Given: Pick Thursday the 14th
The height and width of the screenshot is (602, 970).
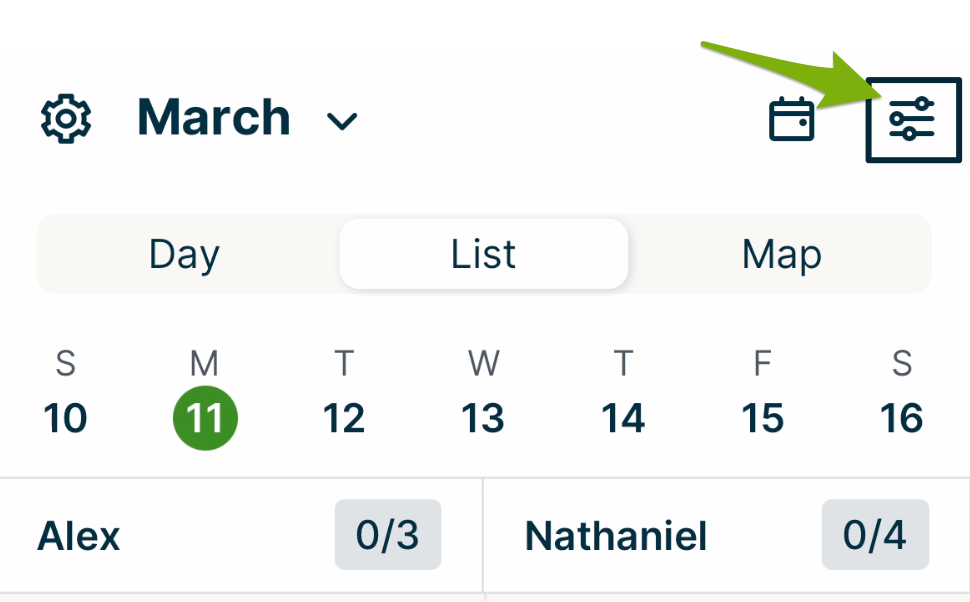Looking at the screenshot, I should point(623,417).
